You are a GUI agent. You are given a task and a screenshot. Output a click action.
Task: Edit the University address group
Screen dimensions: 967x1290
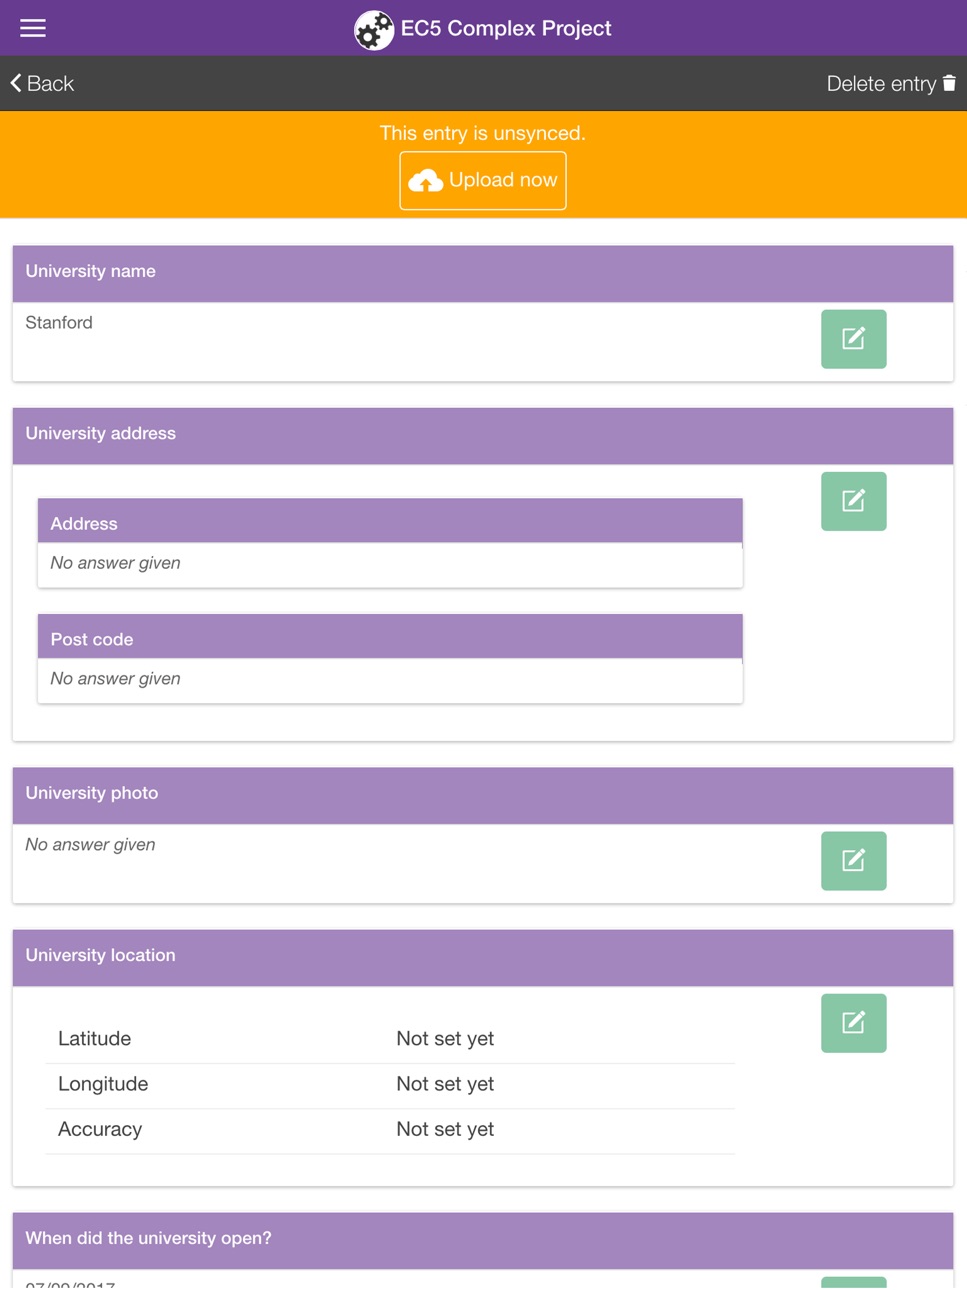pos(853,501)
